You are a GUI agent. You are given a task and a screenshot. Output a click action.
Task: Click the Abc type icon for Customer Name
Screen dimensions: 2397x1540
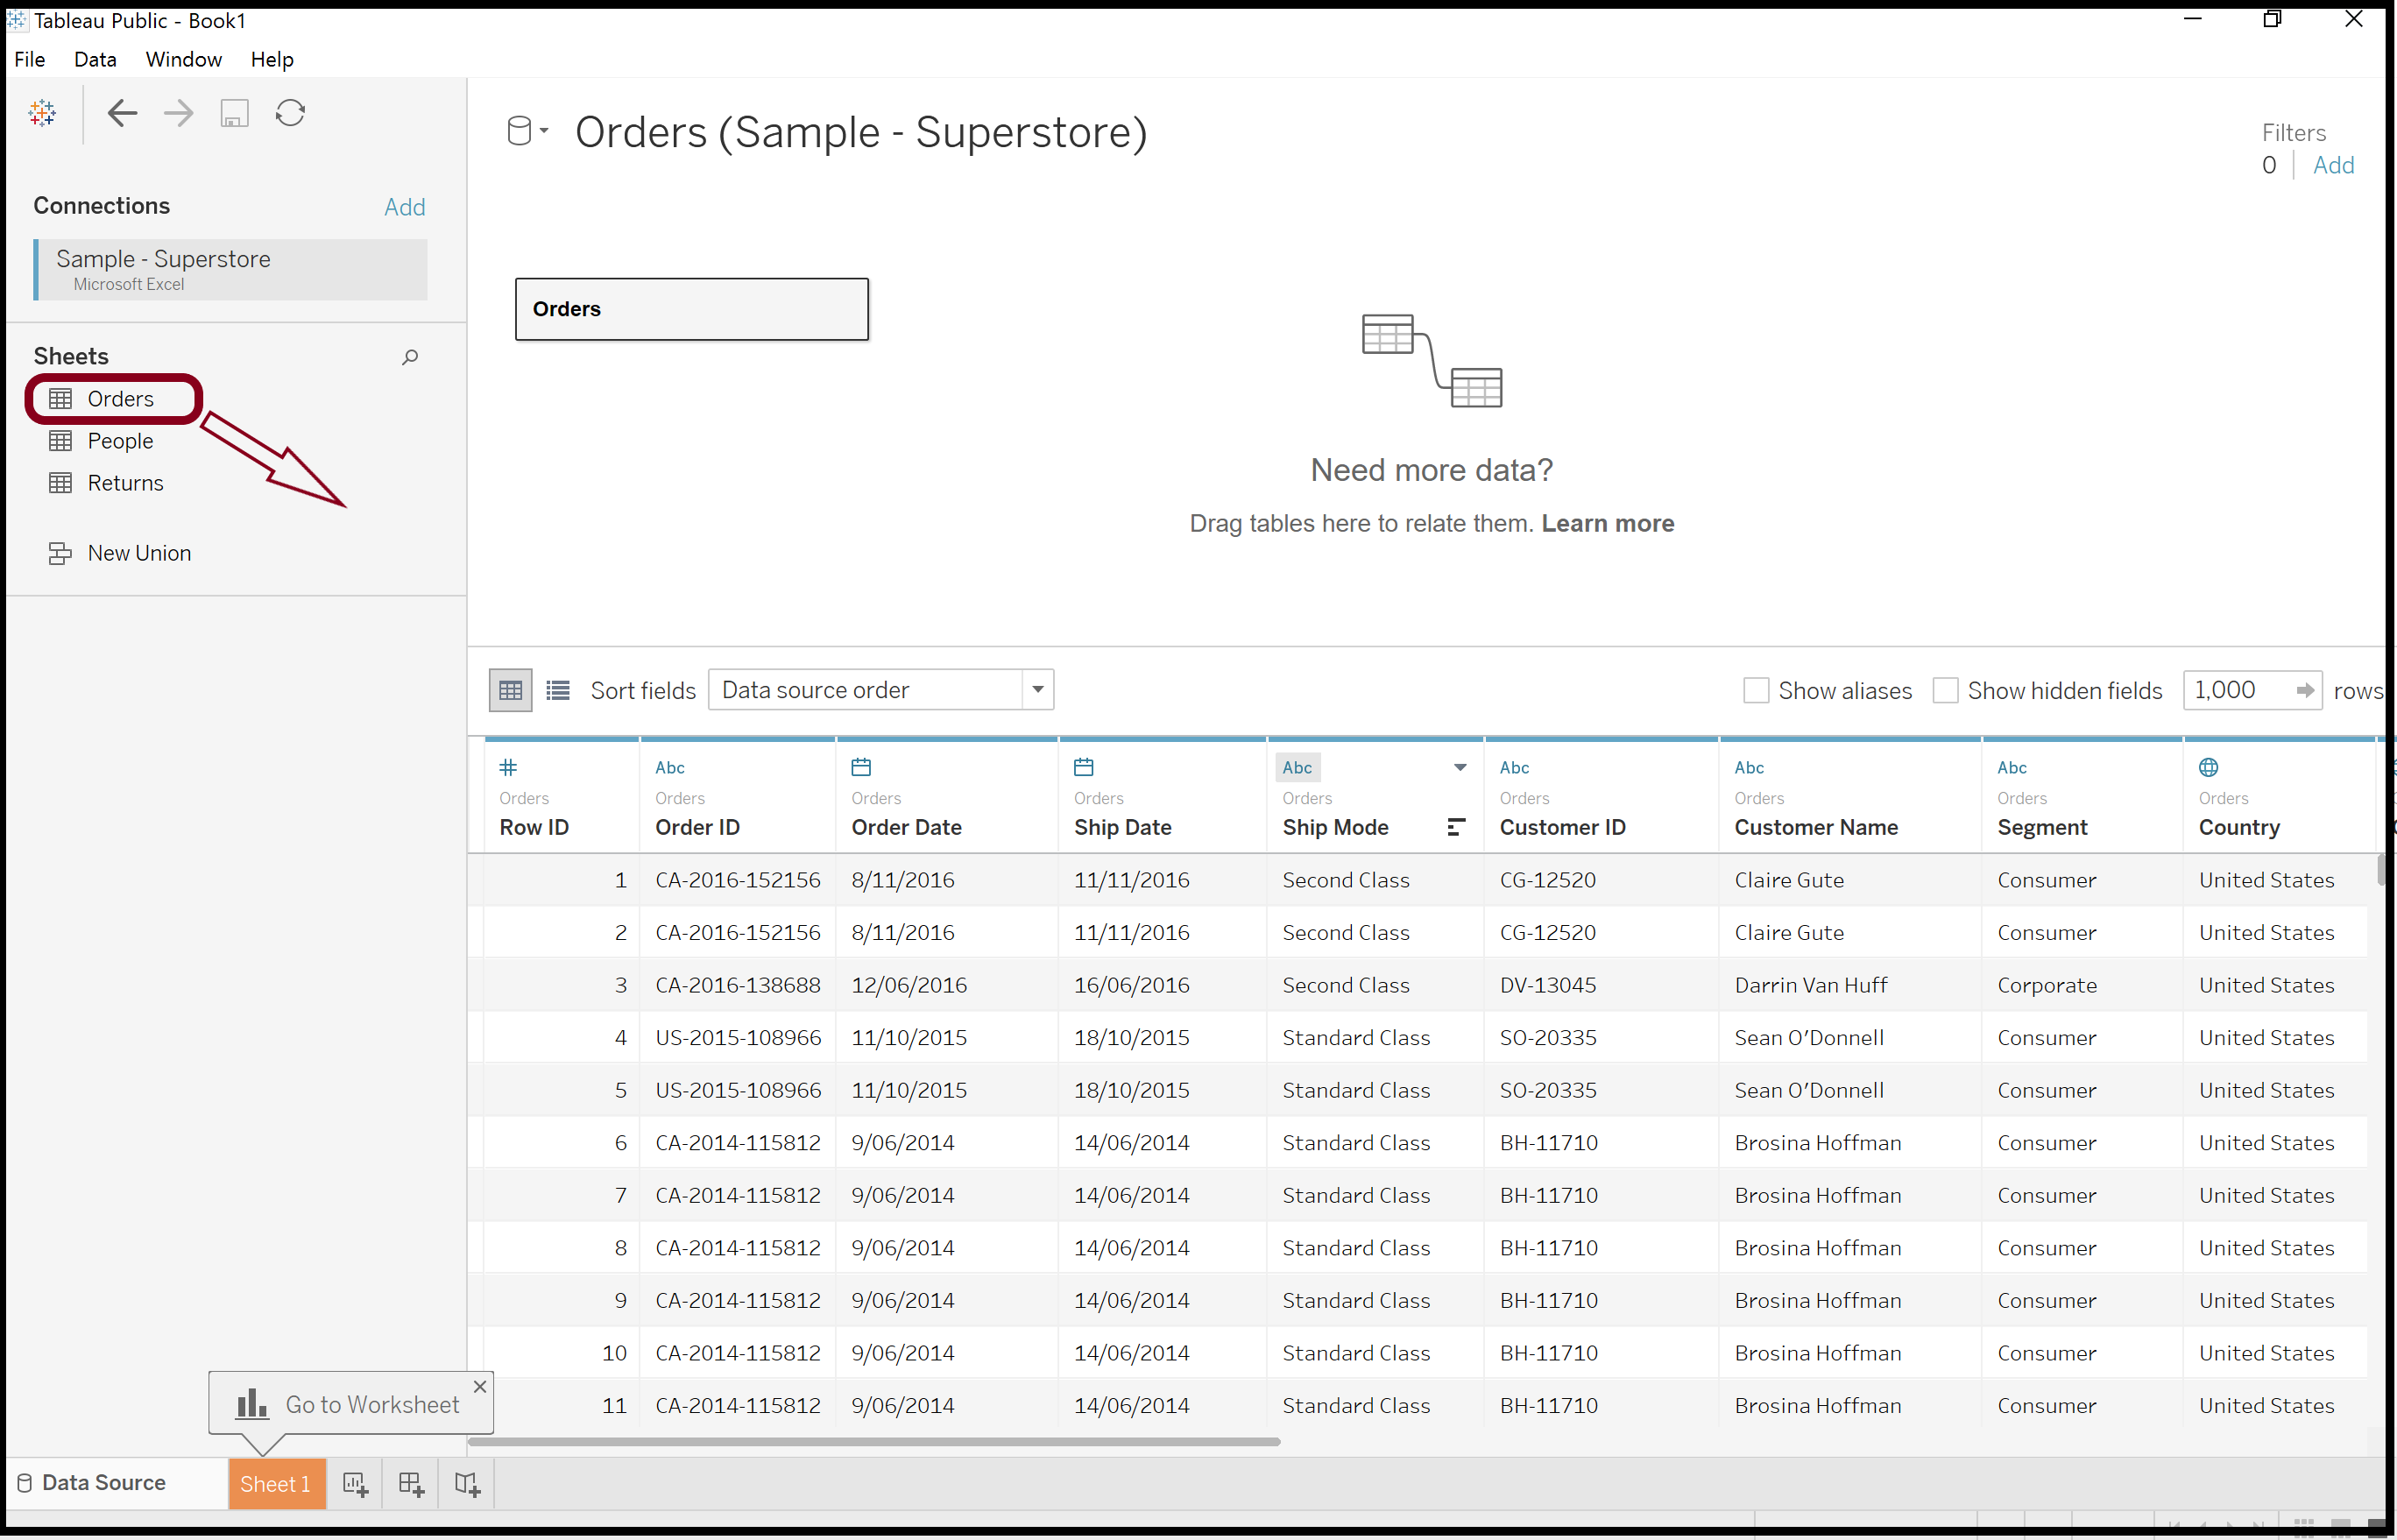coord(1750,768)
